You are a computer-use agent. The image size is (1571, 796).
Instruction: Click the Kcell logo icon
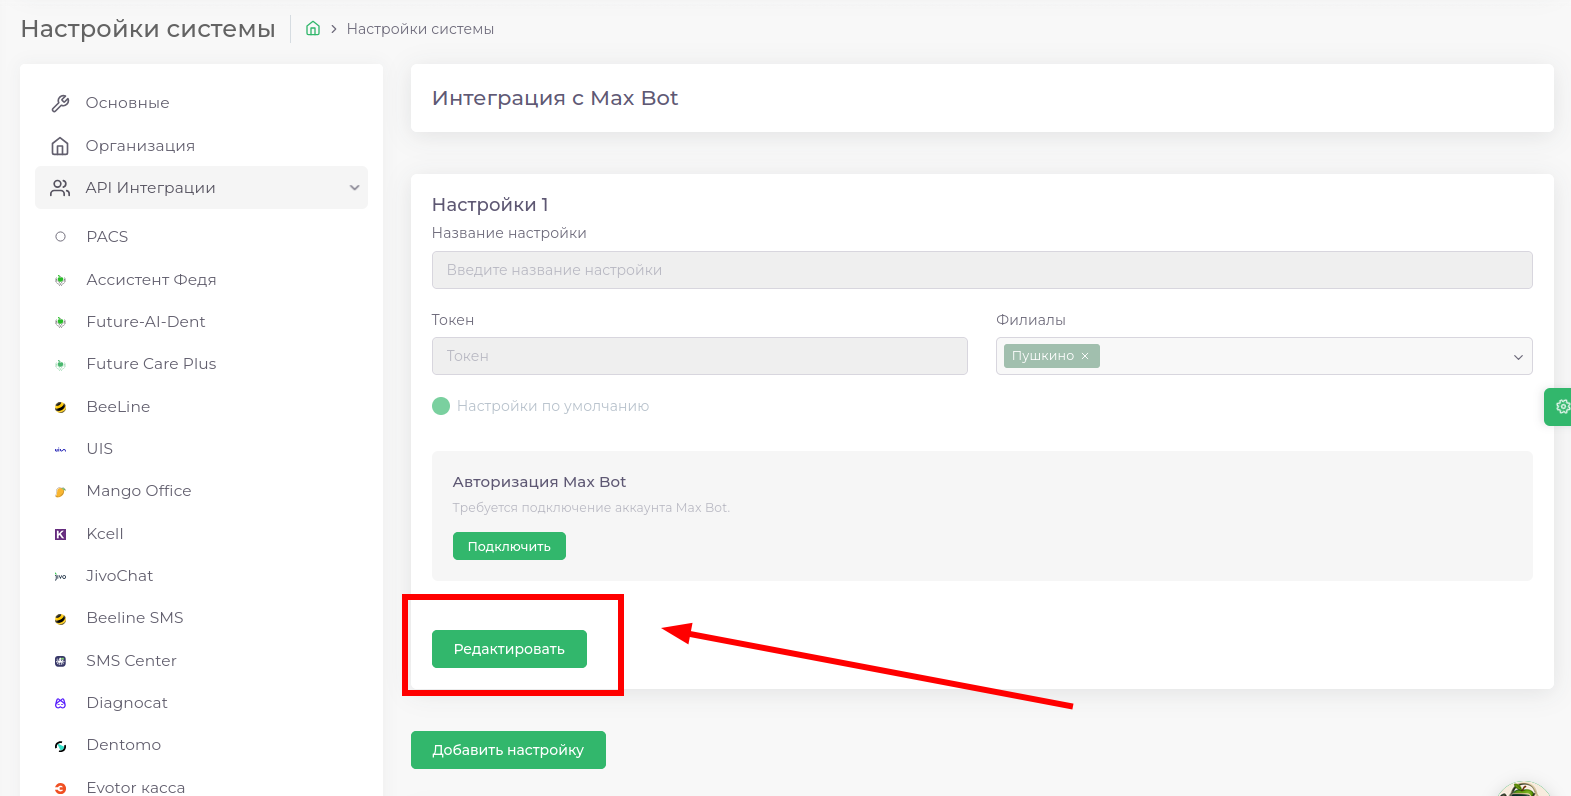(x=60, y=534)
